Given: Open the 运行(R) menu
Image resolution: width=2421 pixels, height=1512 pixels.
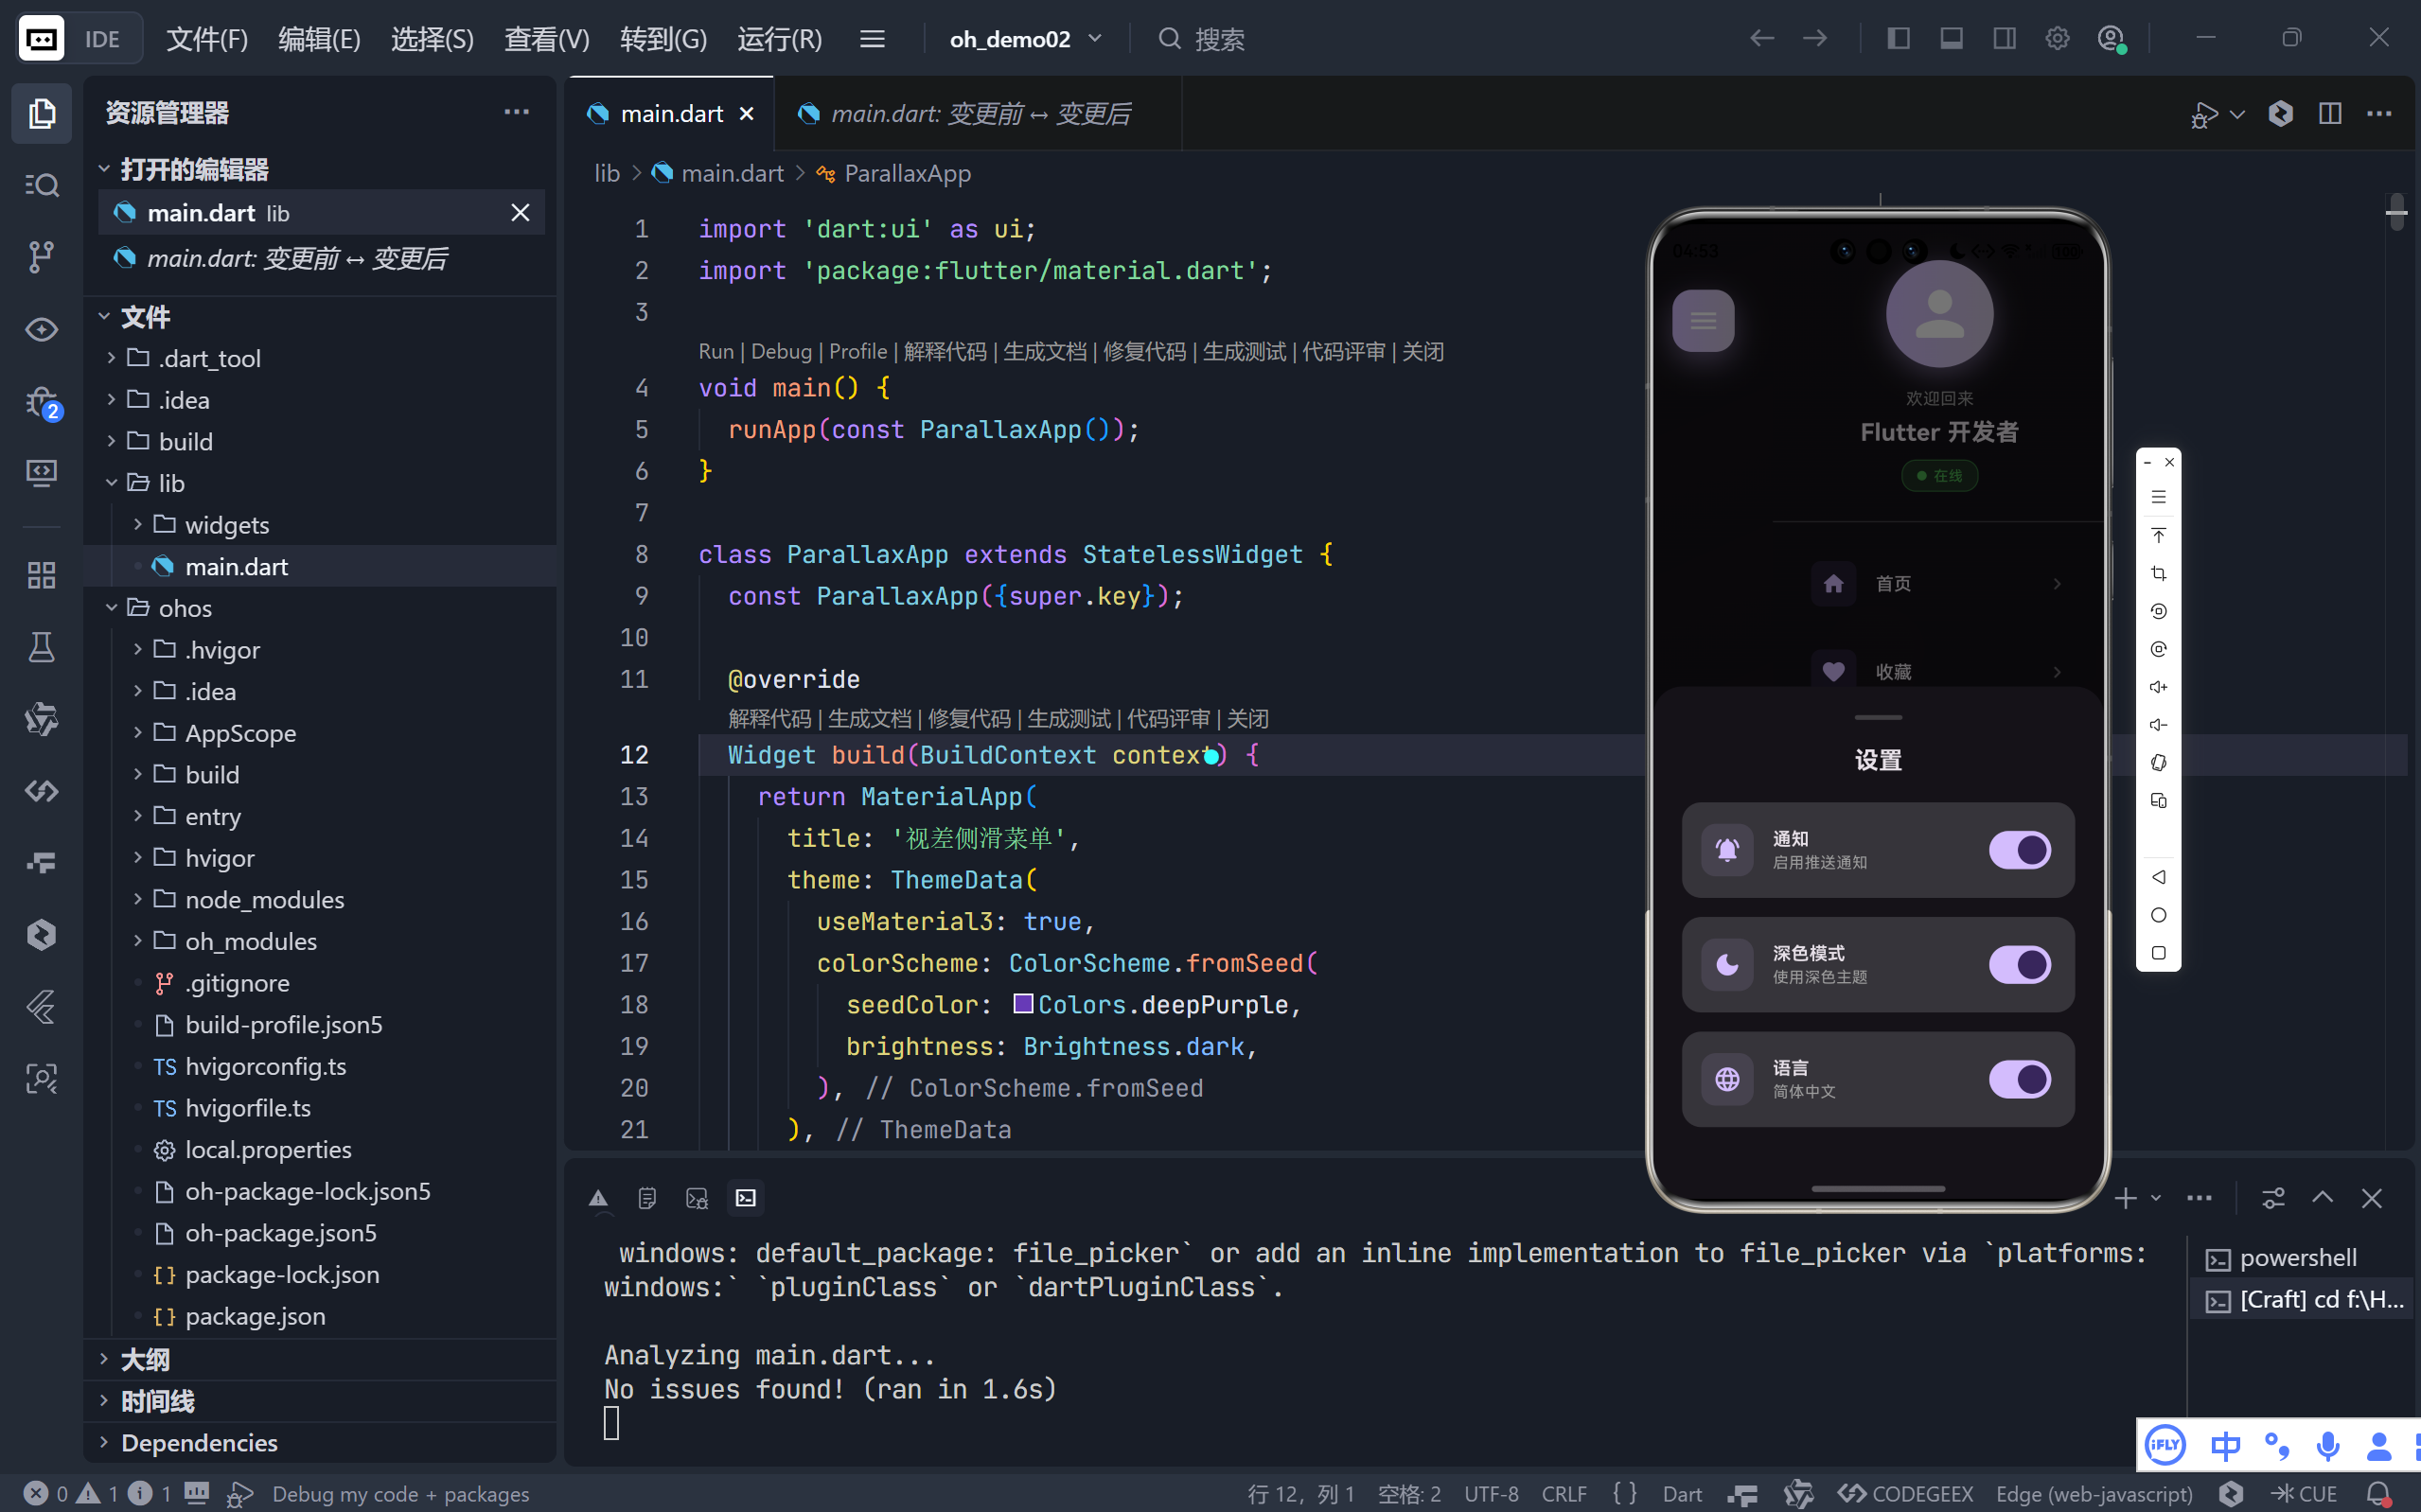Looking at the screenshot, I should (x=779, y=39).
